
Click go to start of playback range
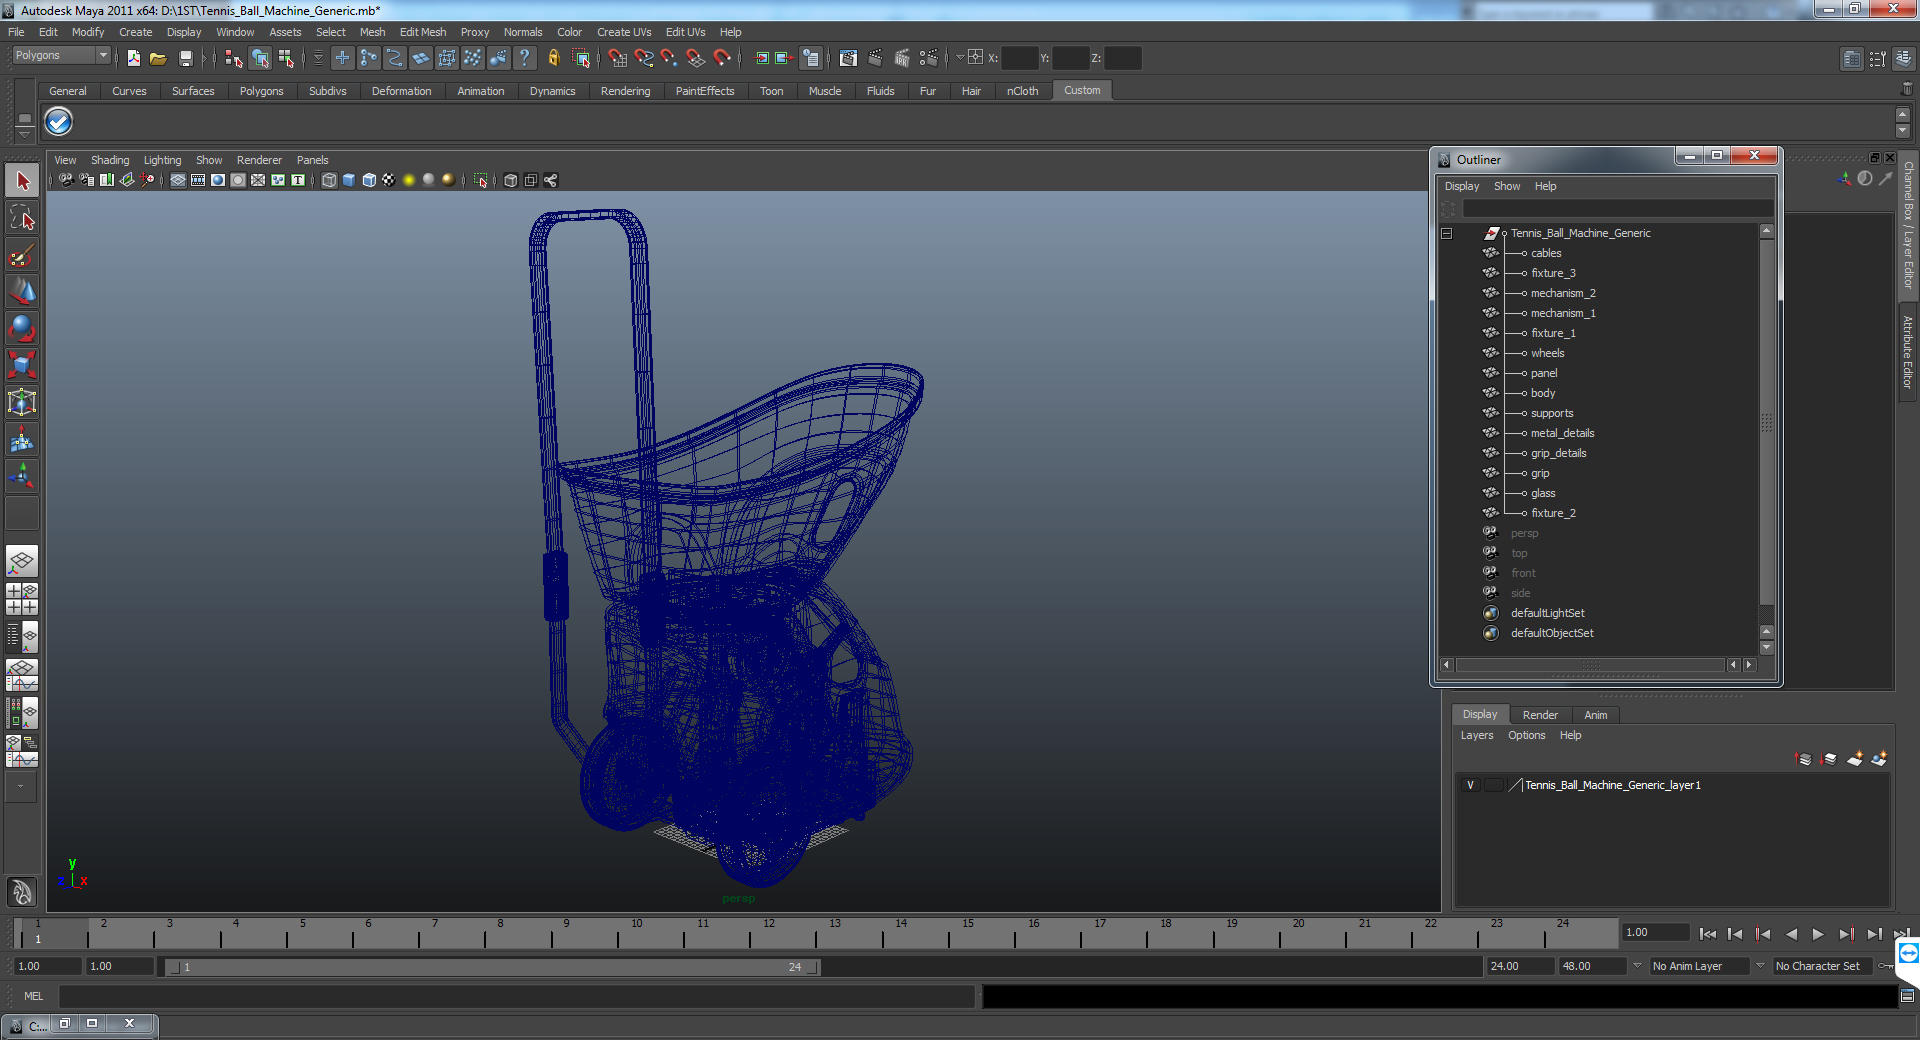(1707, 934)
